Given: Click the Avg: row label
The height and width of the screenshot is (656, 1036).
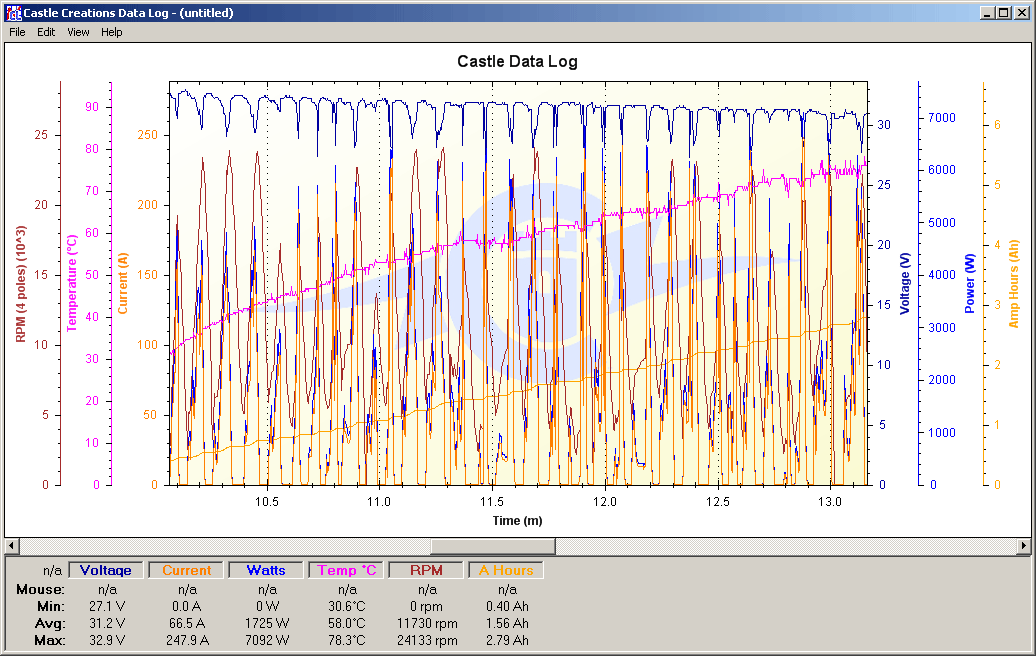Looking at the screenshot, I should (50, 623).
